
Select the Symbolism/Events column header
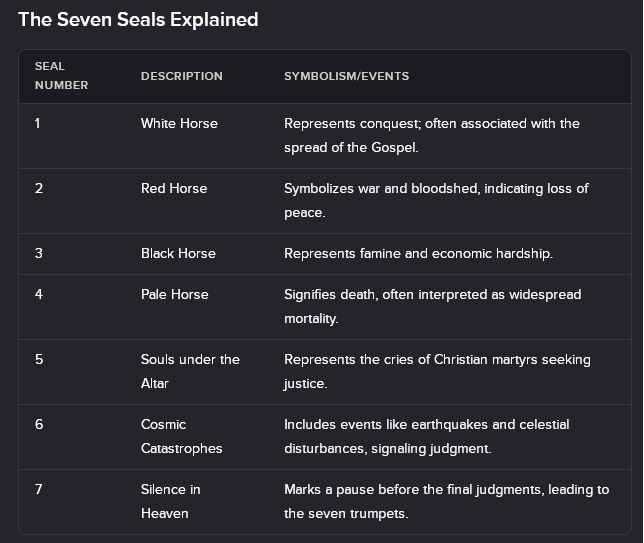click(347, 76)
